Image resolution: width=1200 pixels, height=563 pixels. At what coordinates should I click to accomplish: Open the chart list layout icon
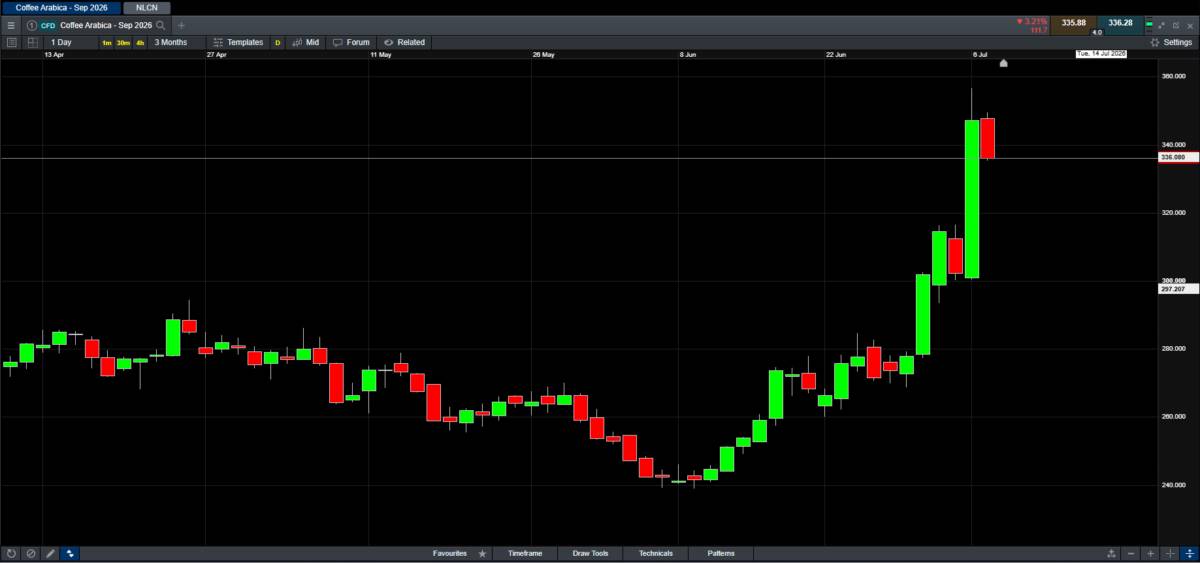12,42
